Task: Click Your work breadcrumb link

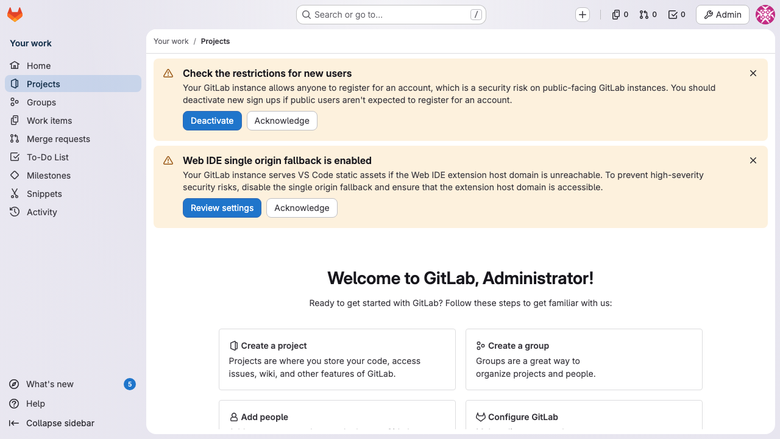Action: [171, 41]
